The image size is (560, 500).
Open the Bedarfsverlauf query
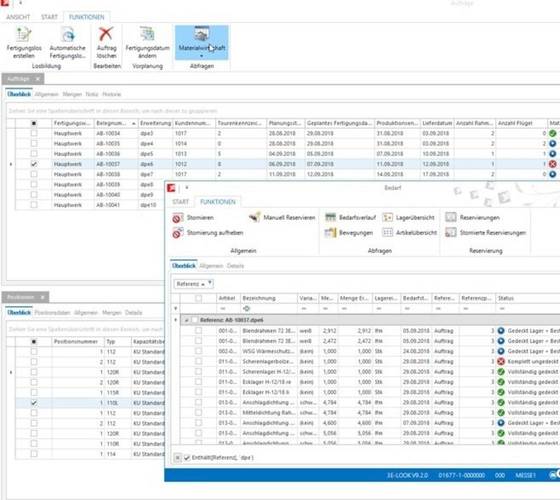[x=350, y=217]
